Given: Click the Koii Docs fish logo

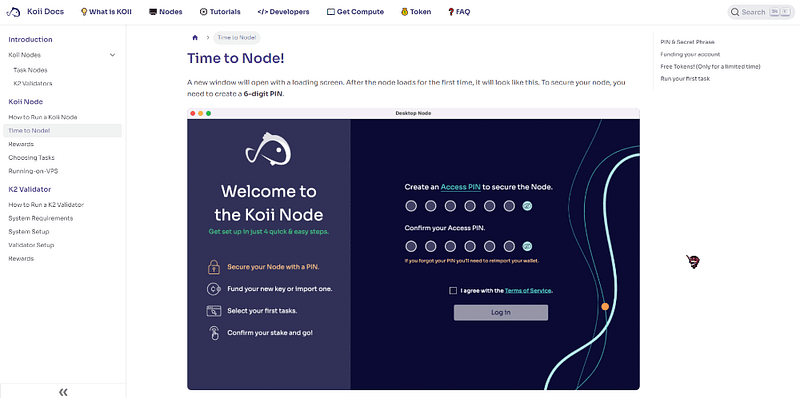Looking at the screenshot, I should click(13, 12).
